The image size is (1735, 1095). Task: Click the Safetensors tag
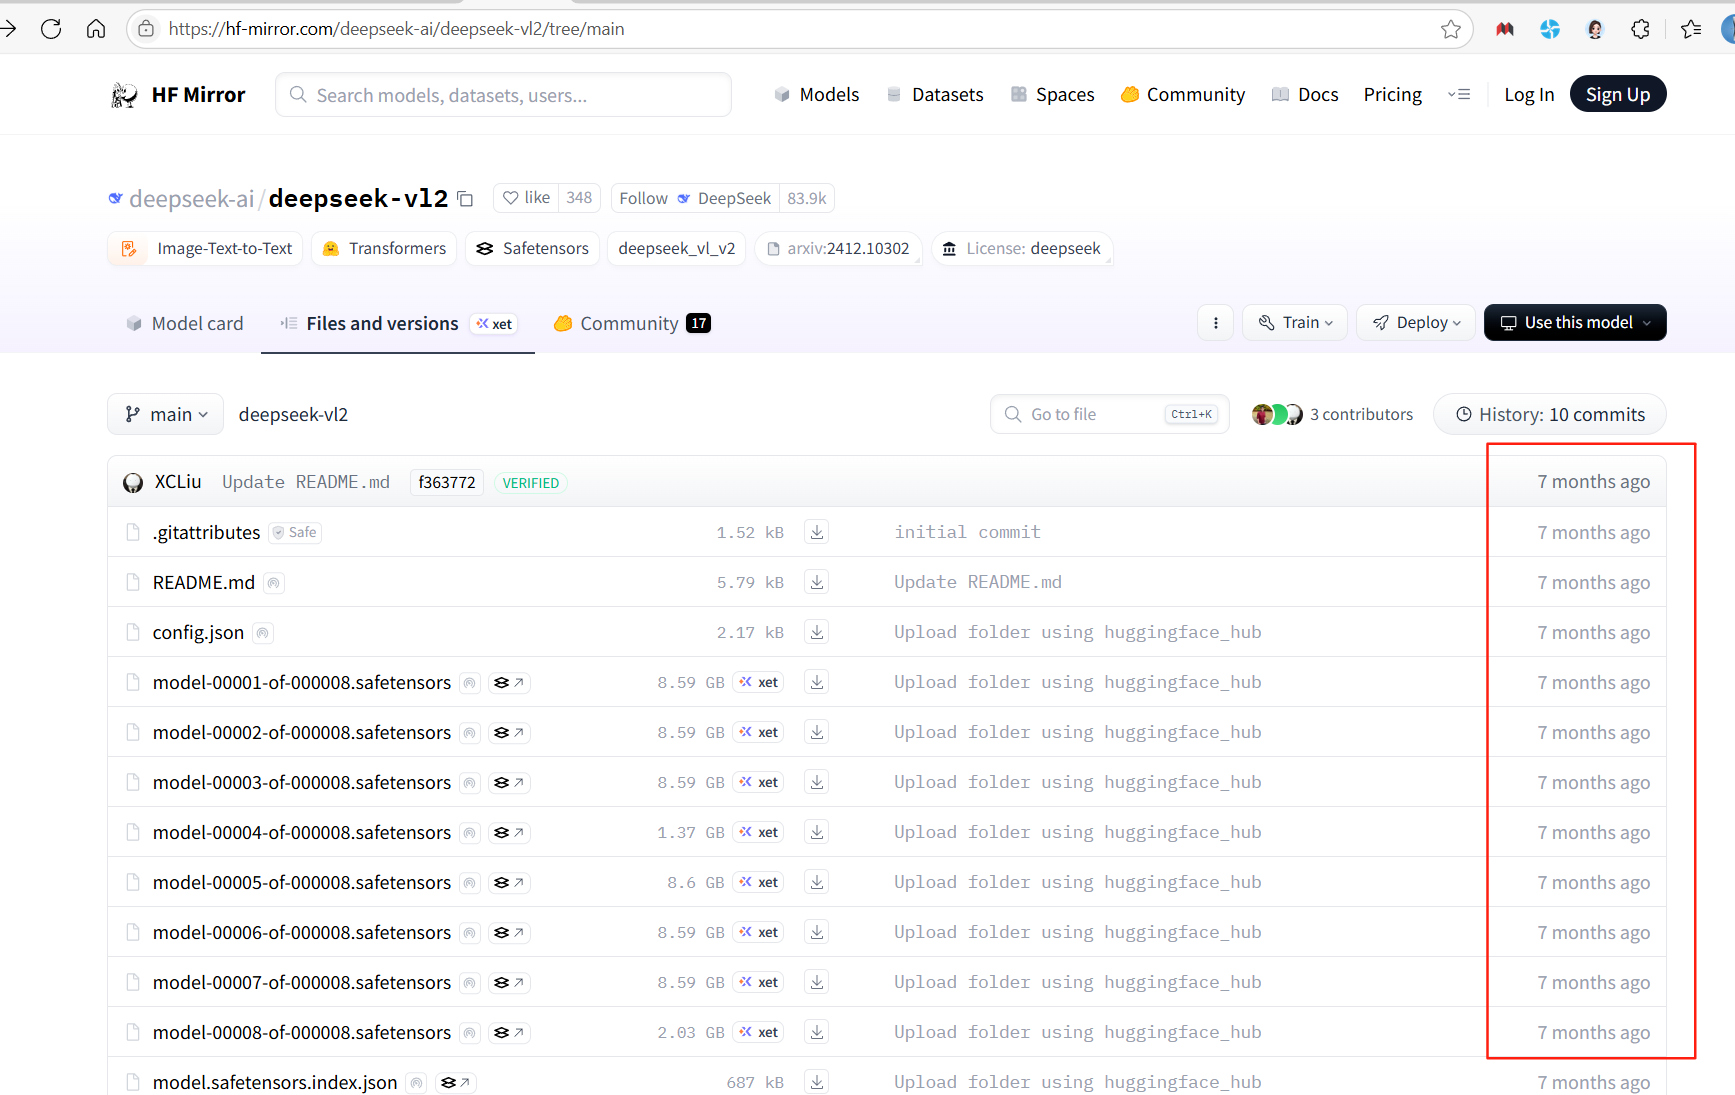(532, 248)
